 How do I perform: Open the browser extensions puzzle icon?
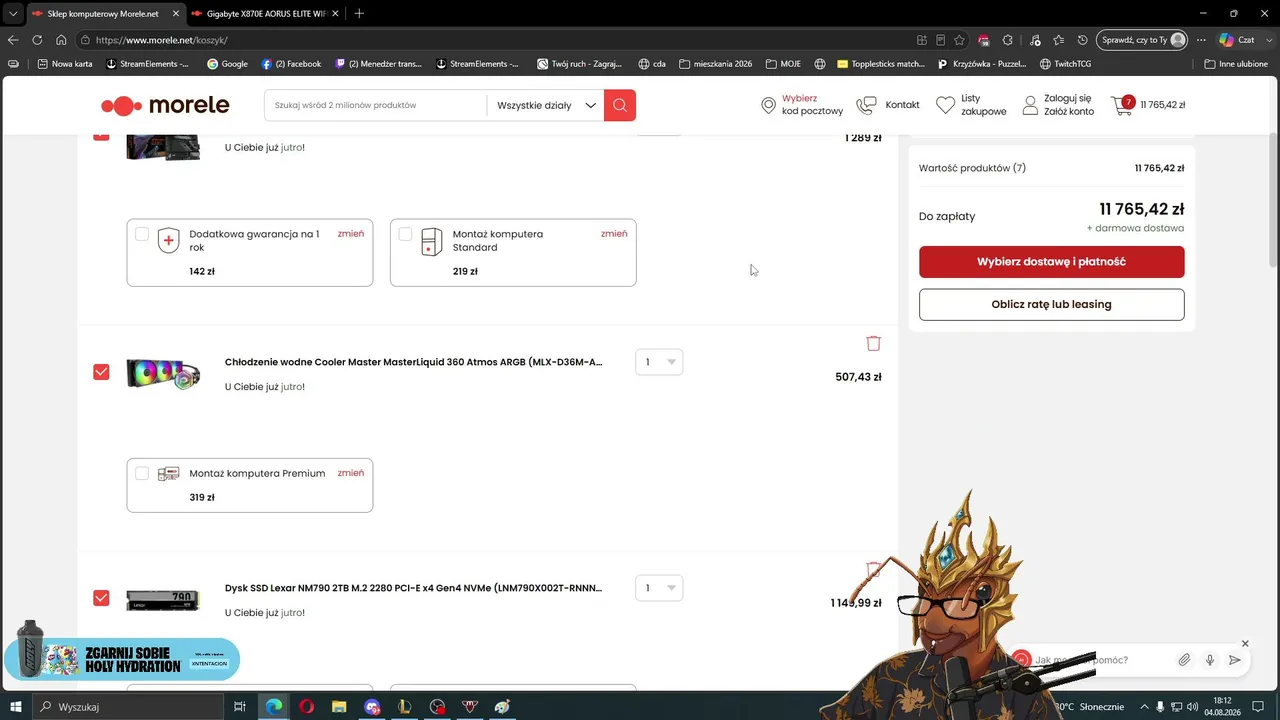[1008, 40]
